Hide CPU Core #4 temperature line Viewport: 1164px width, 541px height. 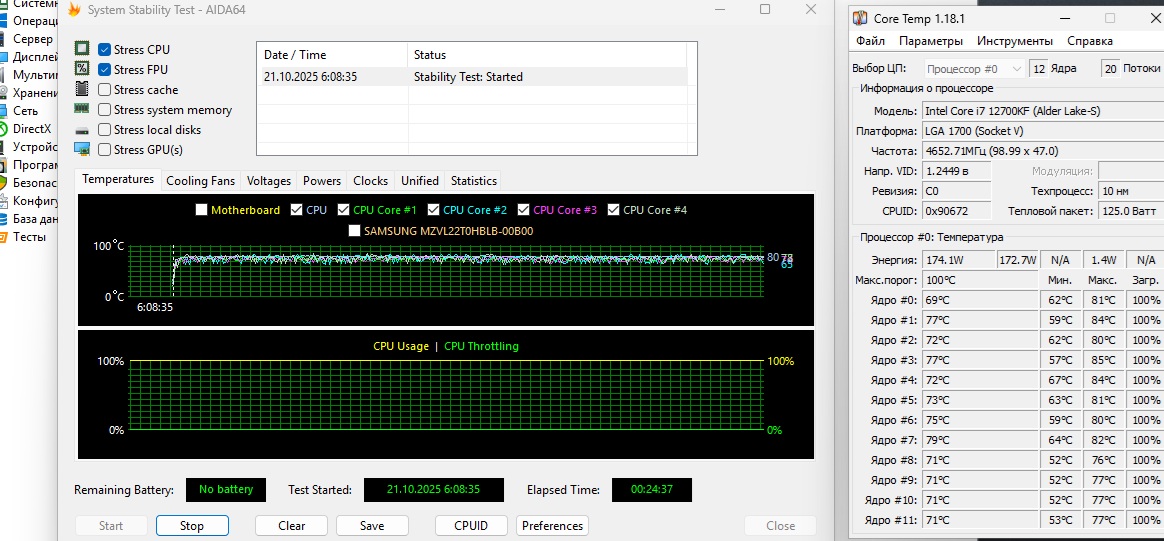coord(613,210)
